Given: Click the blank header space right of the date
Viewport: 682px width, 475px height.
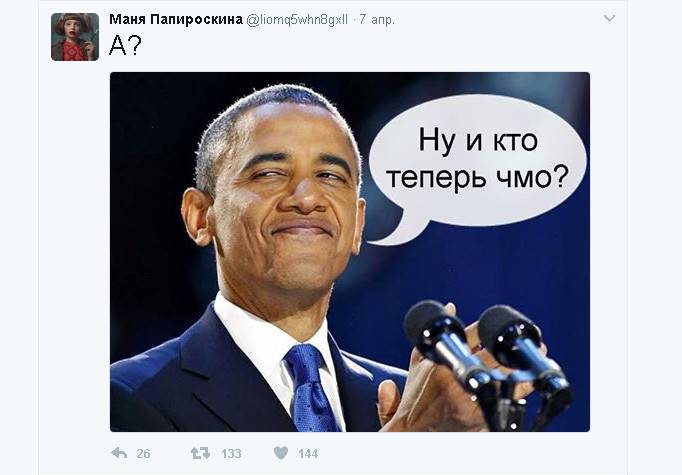Looking at the screenshot, I should tap(496, 20).
